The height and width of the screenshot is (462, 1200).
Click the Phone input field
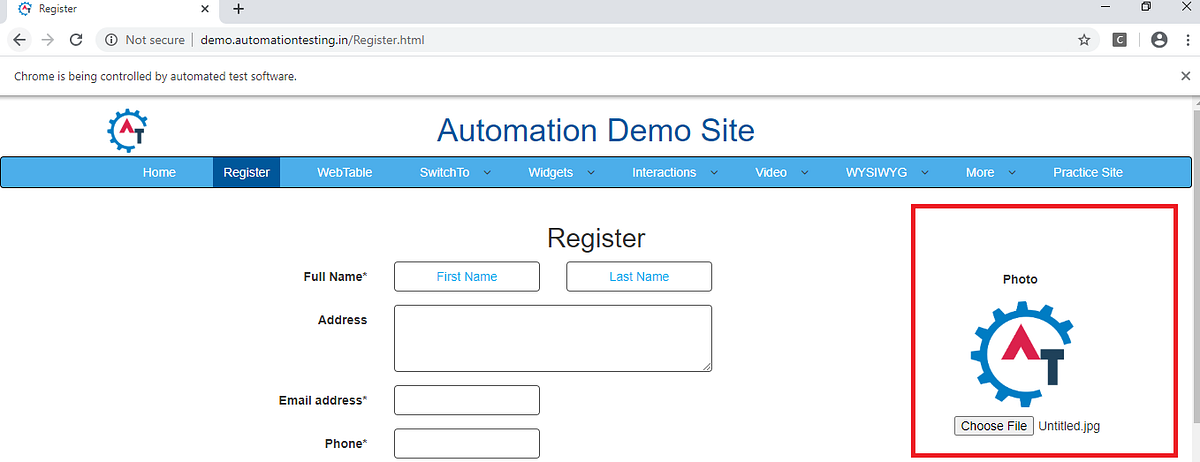tap(467, 443)
